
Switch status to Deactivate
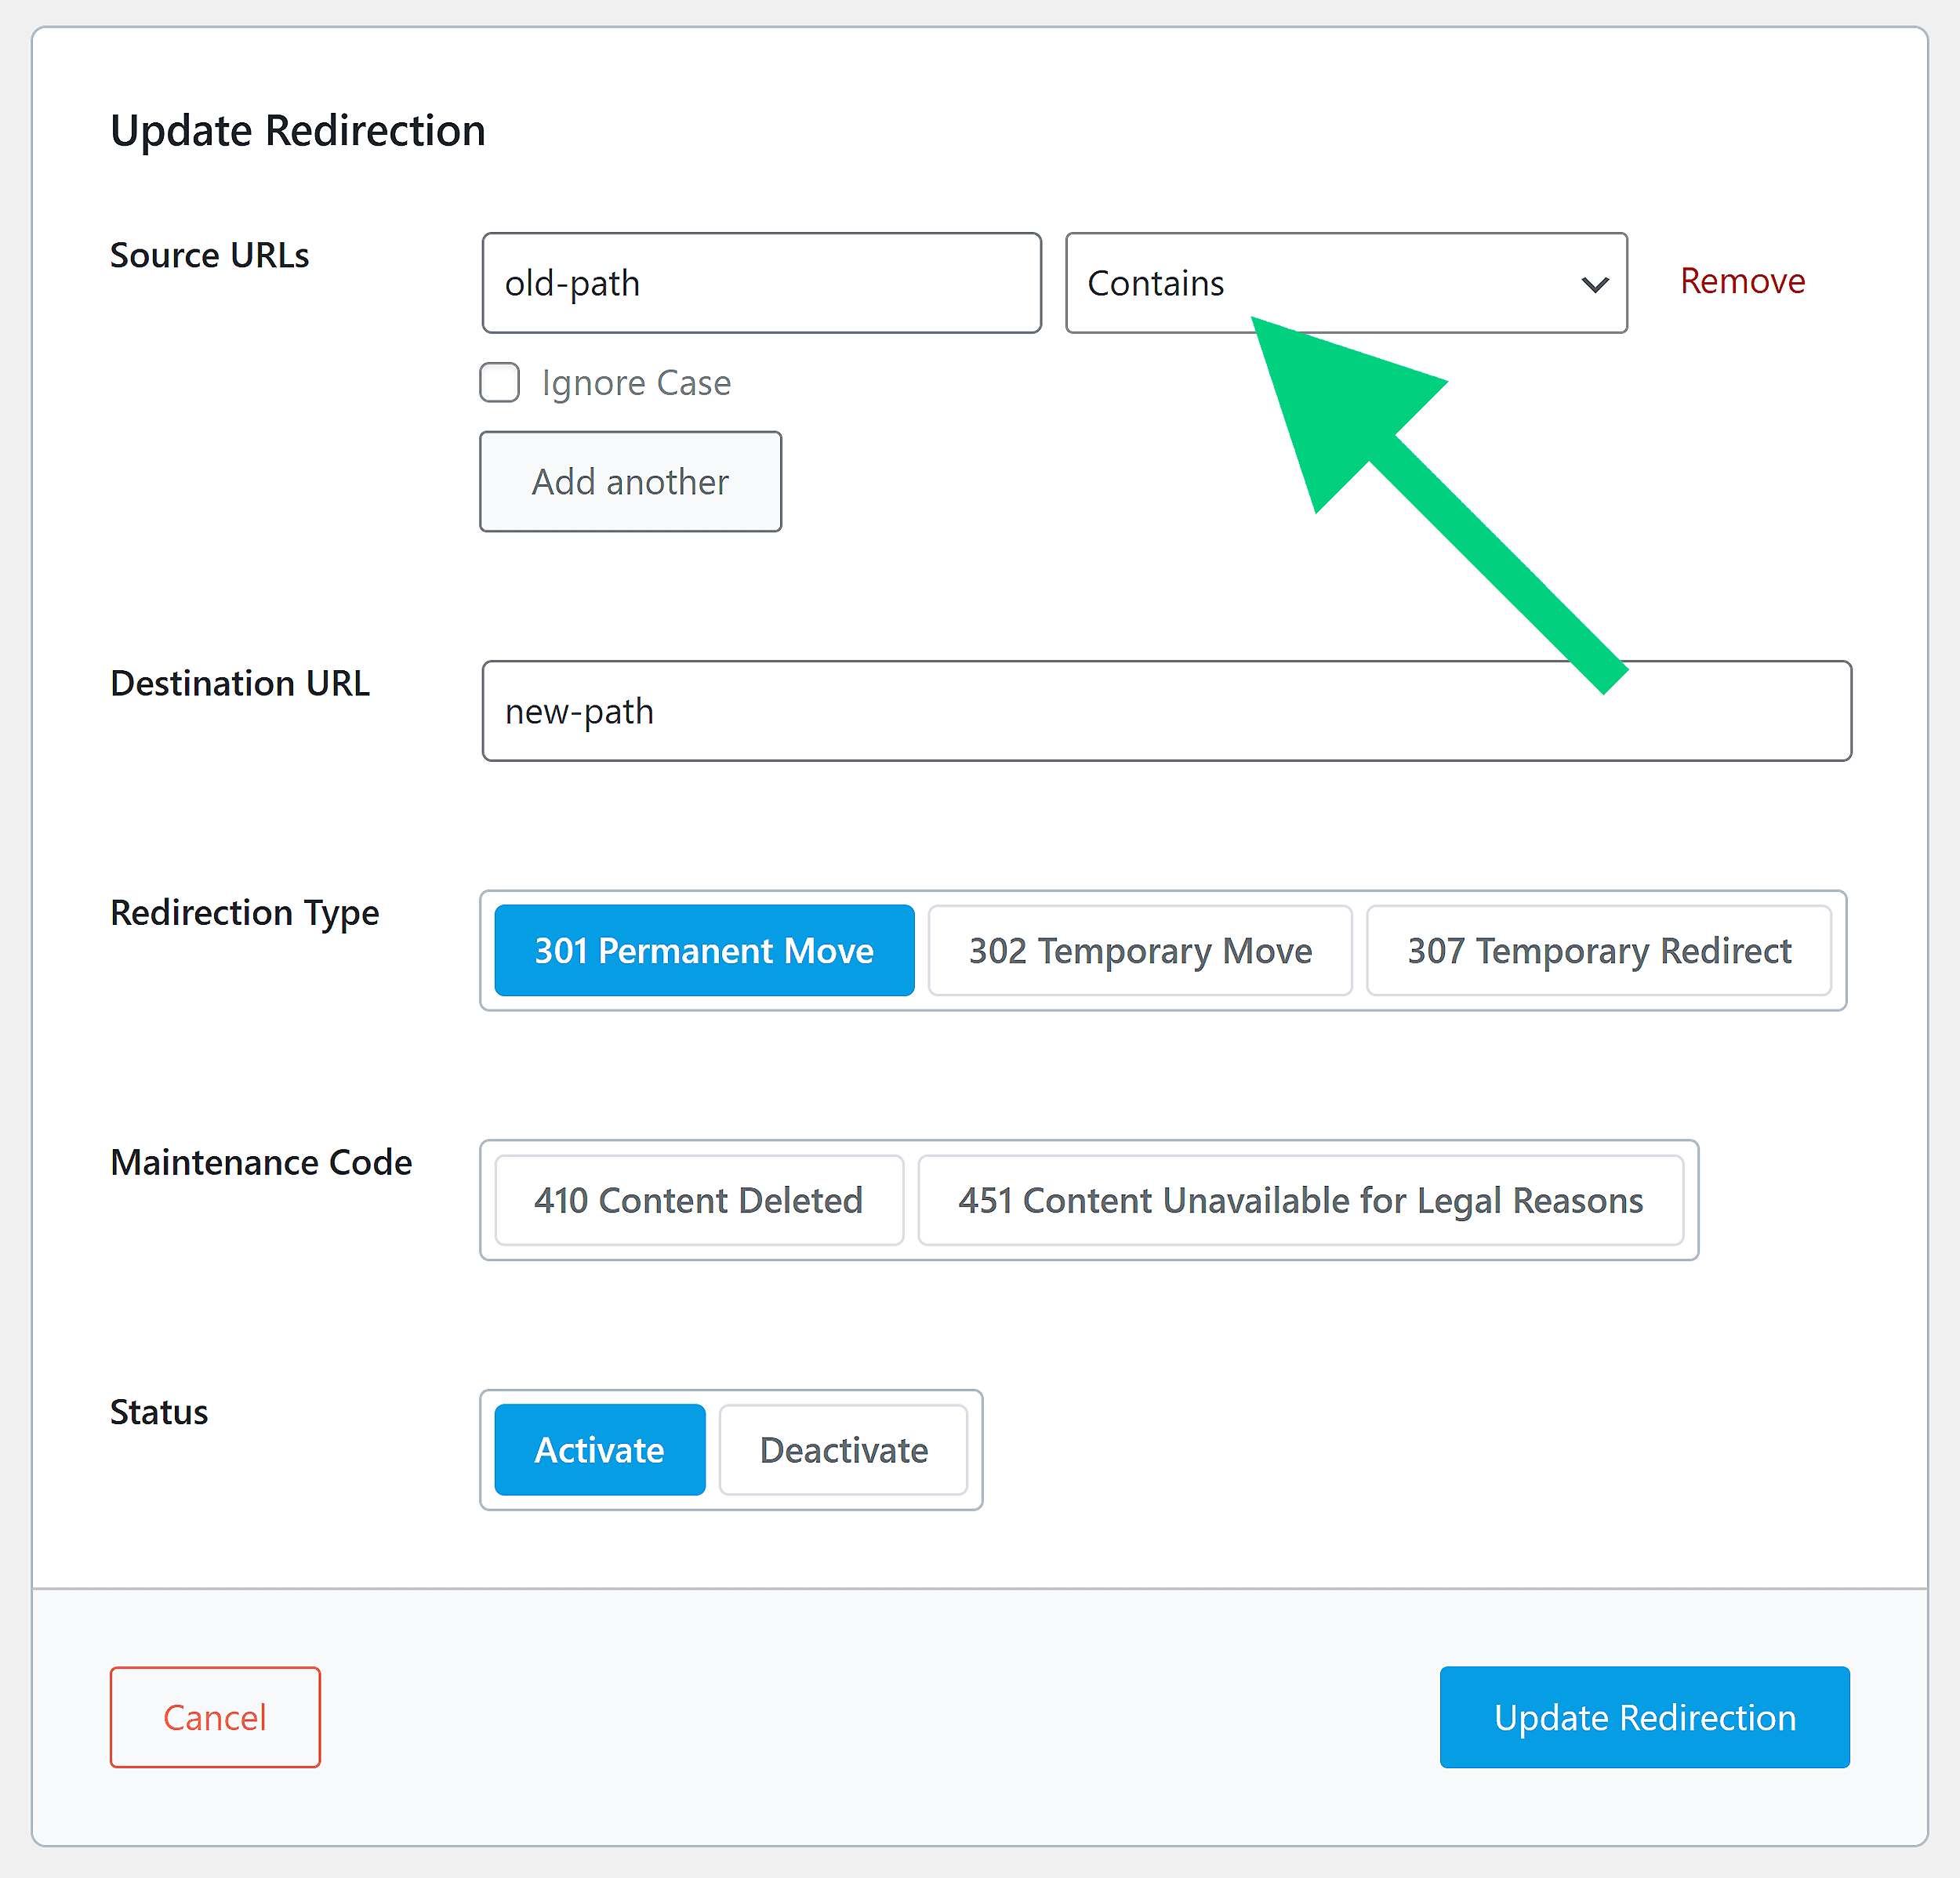[x=844, y=1449]
